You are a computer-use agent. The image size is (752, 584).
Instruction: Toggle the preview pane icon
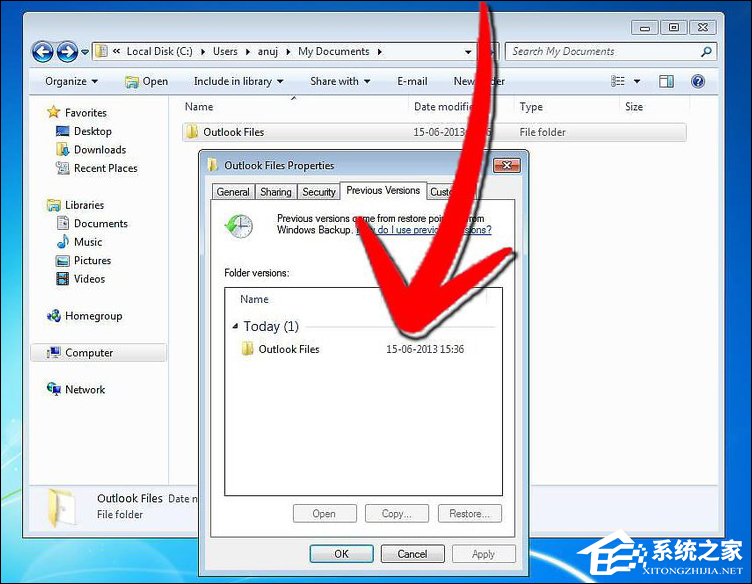(x=666, y=81)
